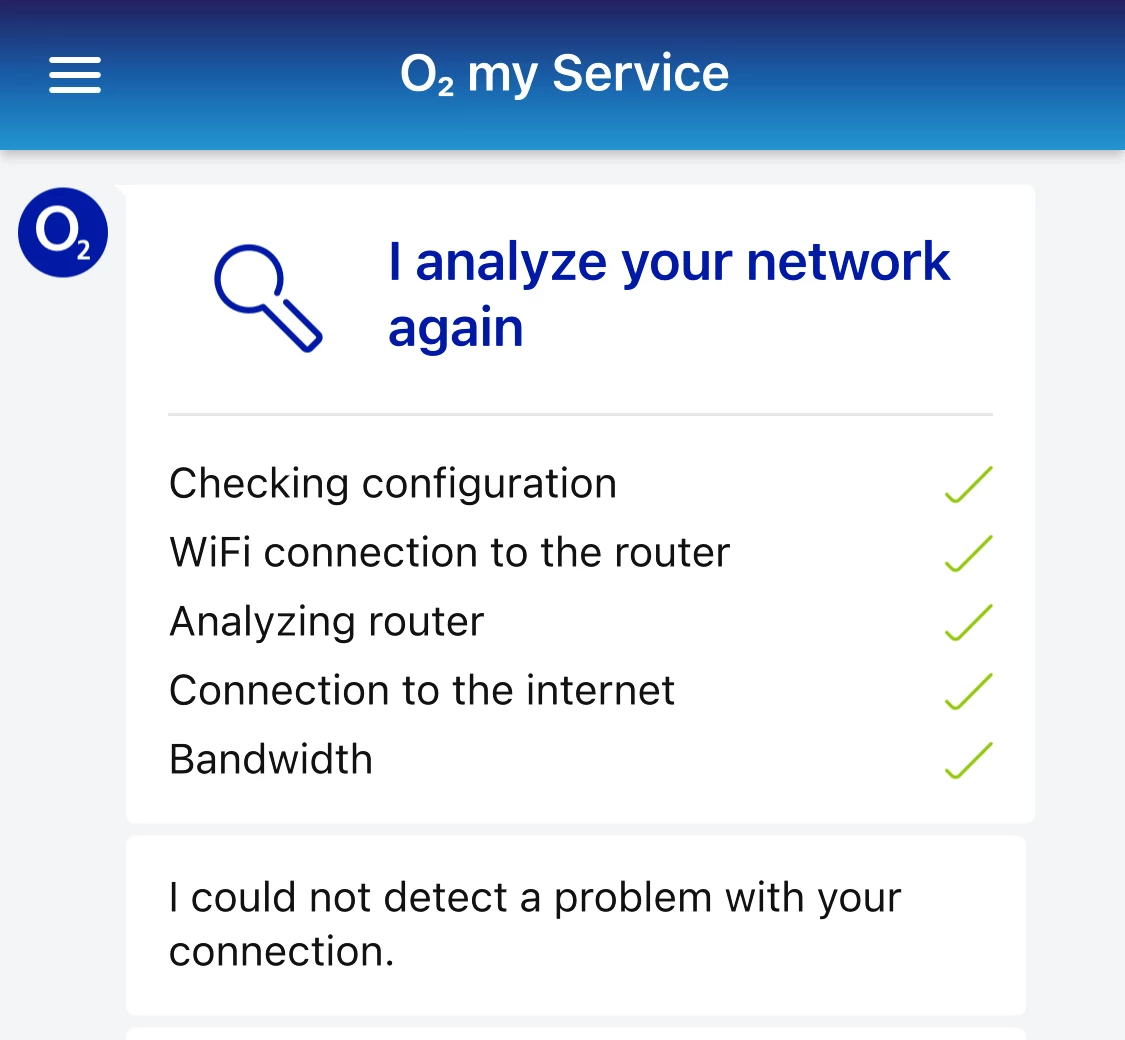The height and width of the screenshot is (1040, 1125).
Task: Tap the Bandwidth row label
Action: pyautogui.click(x=271, y=760)
